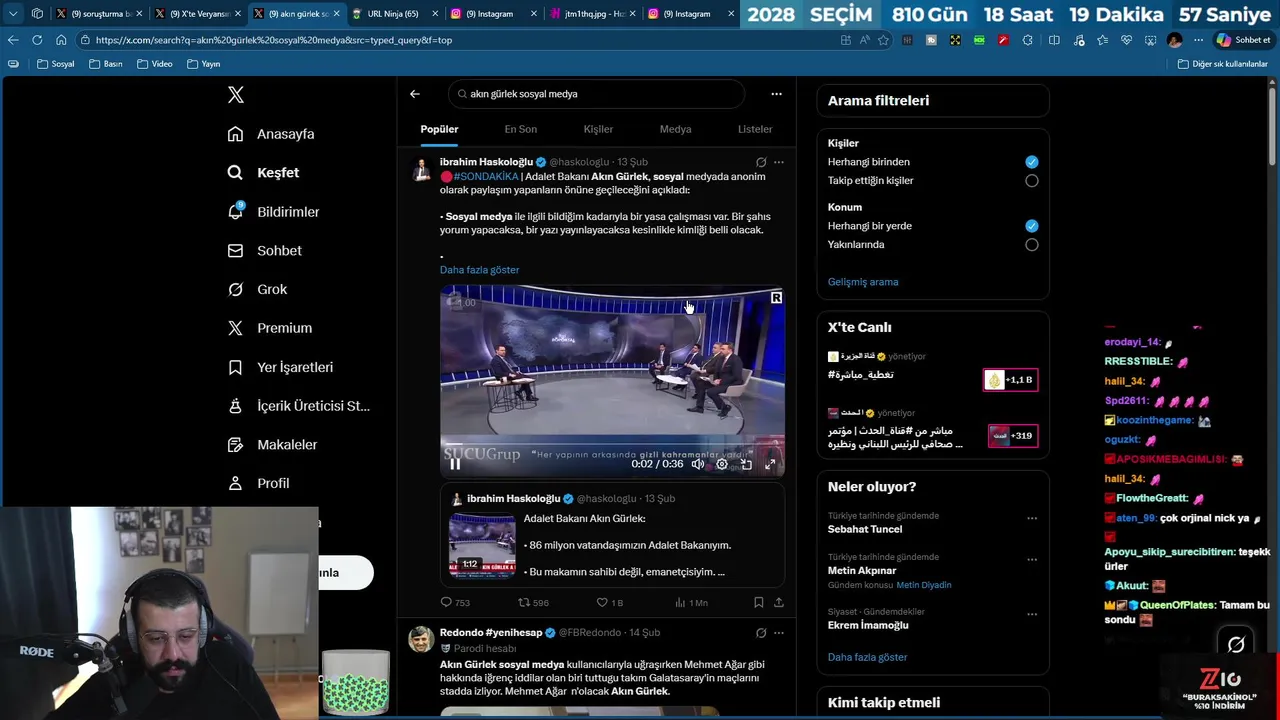Click the search box with 'akın gürlek sosyal medya'
The image size is (1280, 720).
click(x=596, y=94)
